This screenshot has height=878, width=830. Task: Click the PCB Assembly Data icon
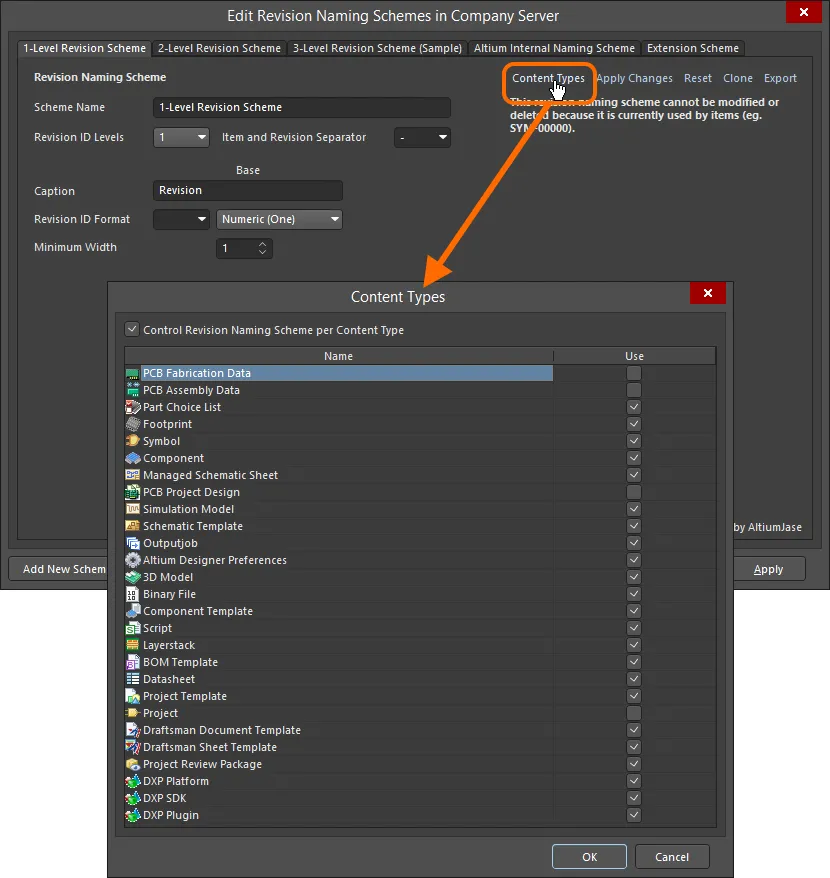point(133,390)
